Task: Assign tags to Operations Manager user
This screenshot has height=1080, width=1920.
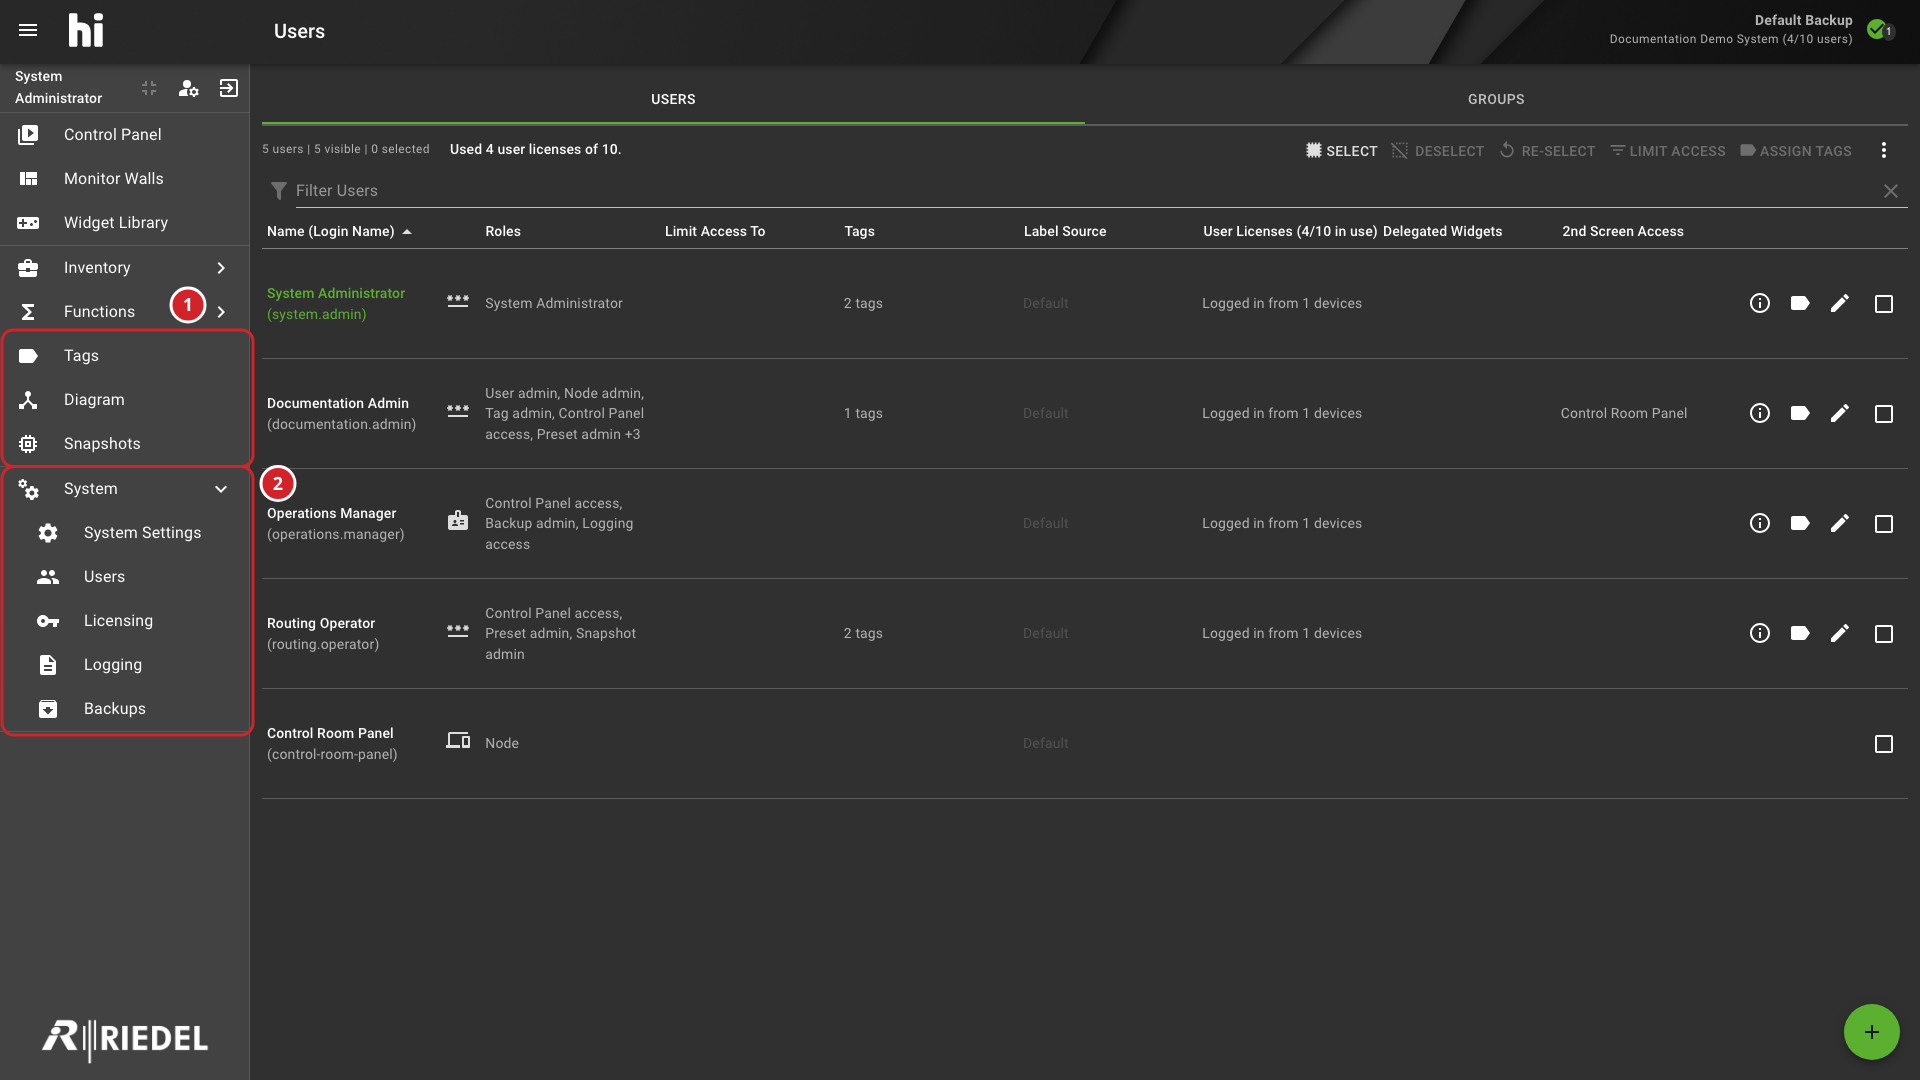Action: click(1800, 523)
